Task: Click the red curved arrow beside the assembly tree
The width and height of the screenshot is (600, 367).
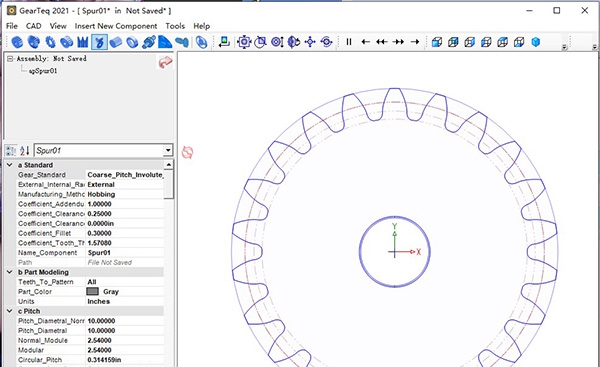Action: pos(165,62)
